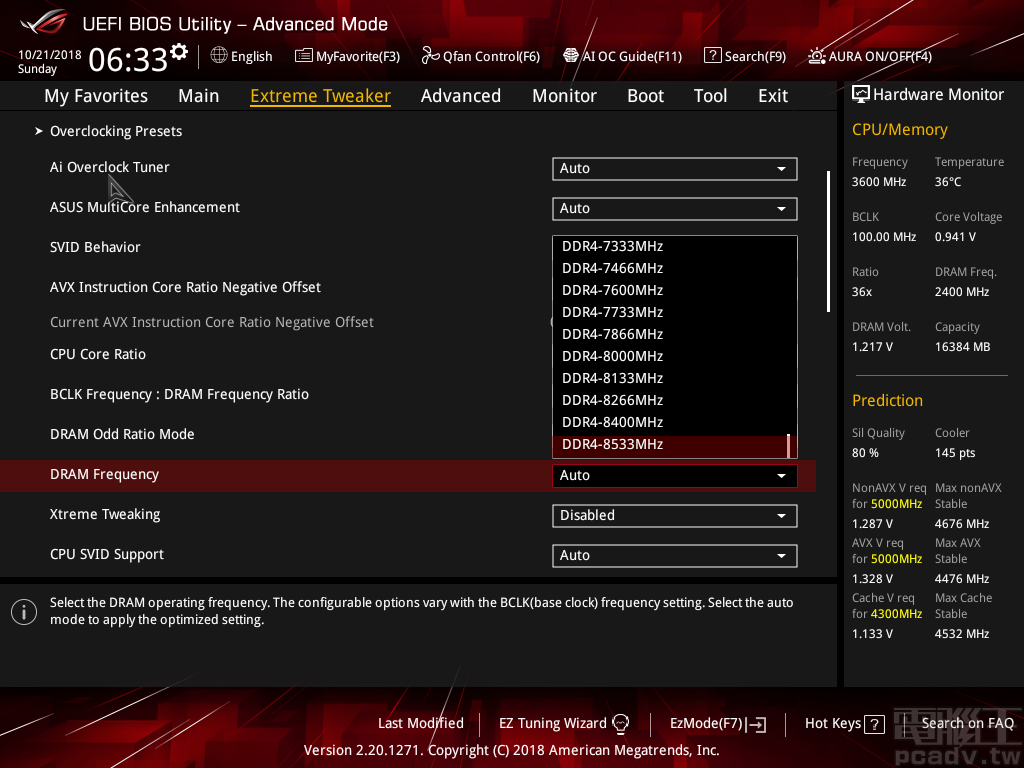
Task: Select DDR4-8266MHz from the list
Action: click(675, 400)
